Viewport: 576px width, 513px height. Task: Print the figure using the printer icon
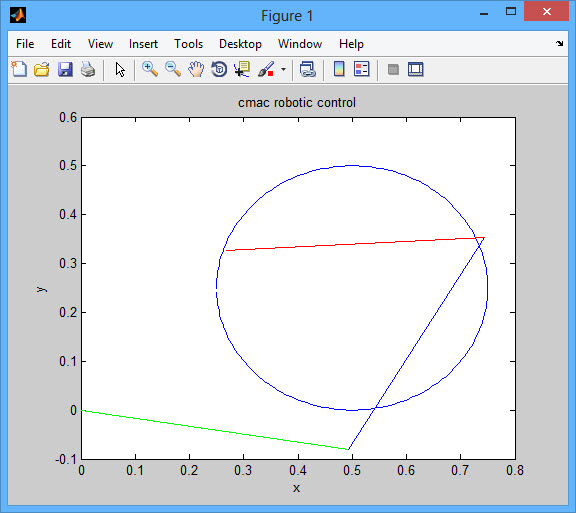(x=88, y=69)
